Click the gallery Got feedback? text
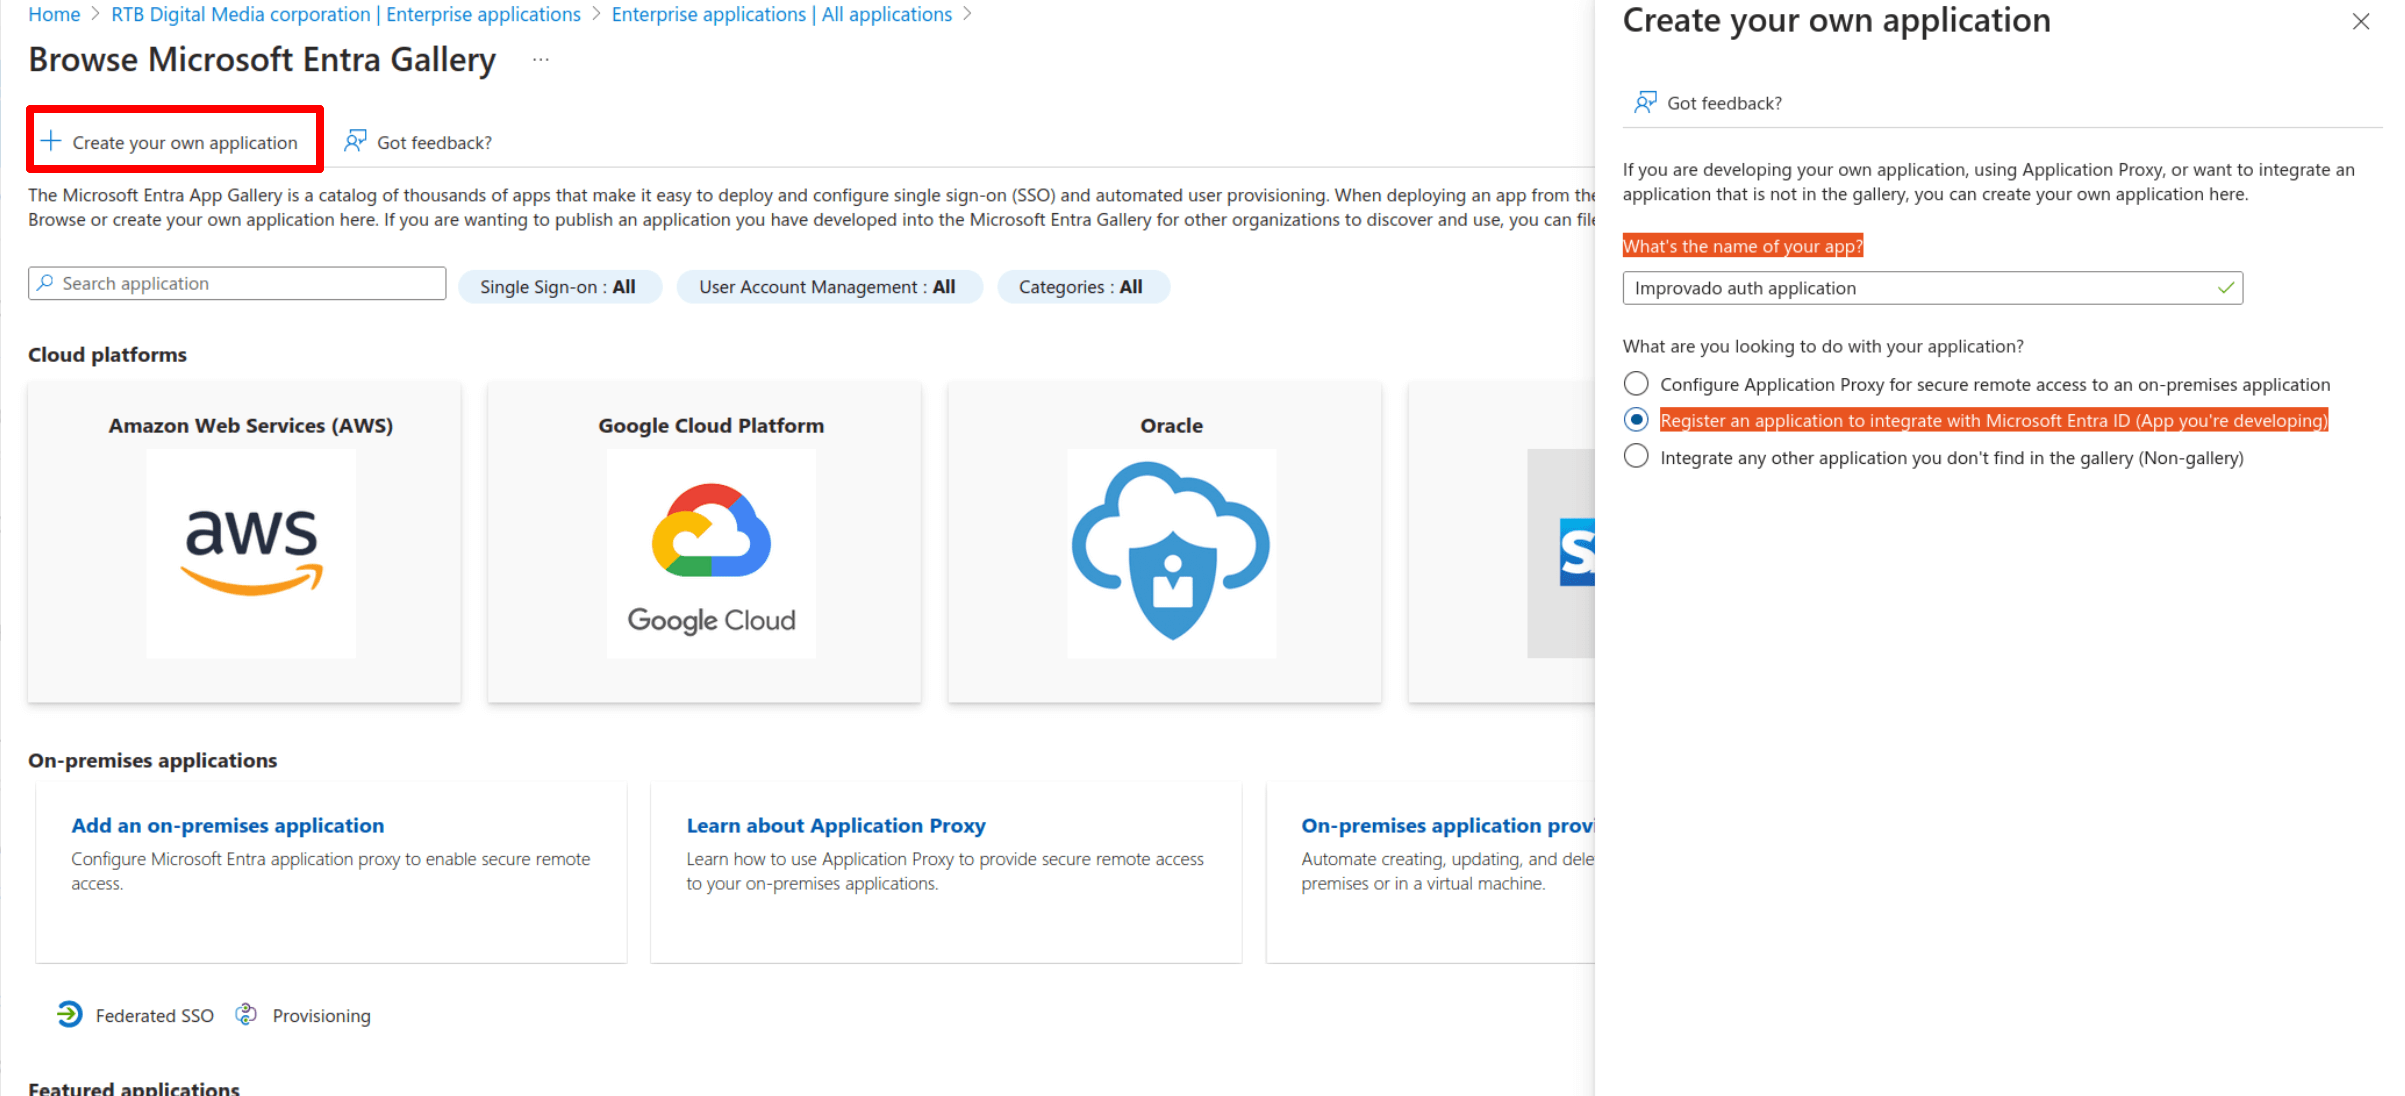This screenshot has height=1096, width=2405. pos(434,142)
